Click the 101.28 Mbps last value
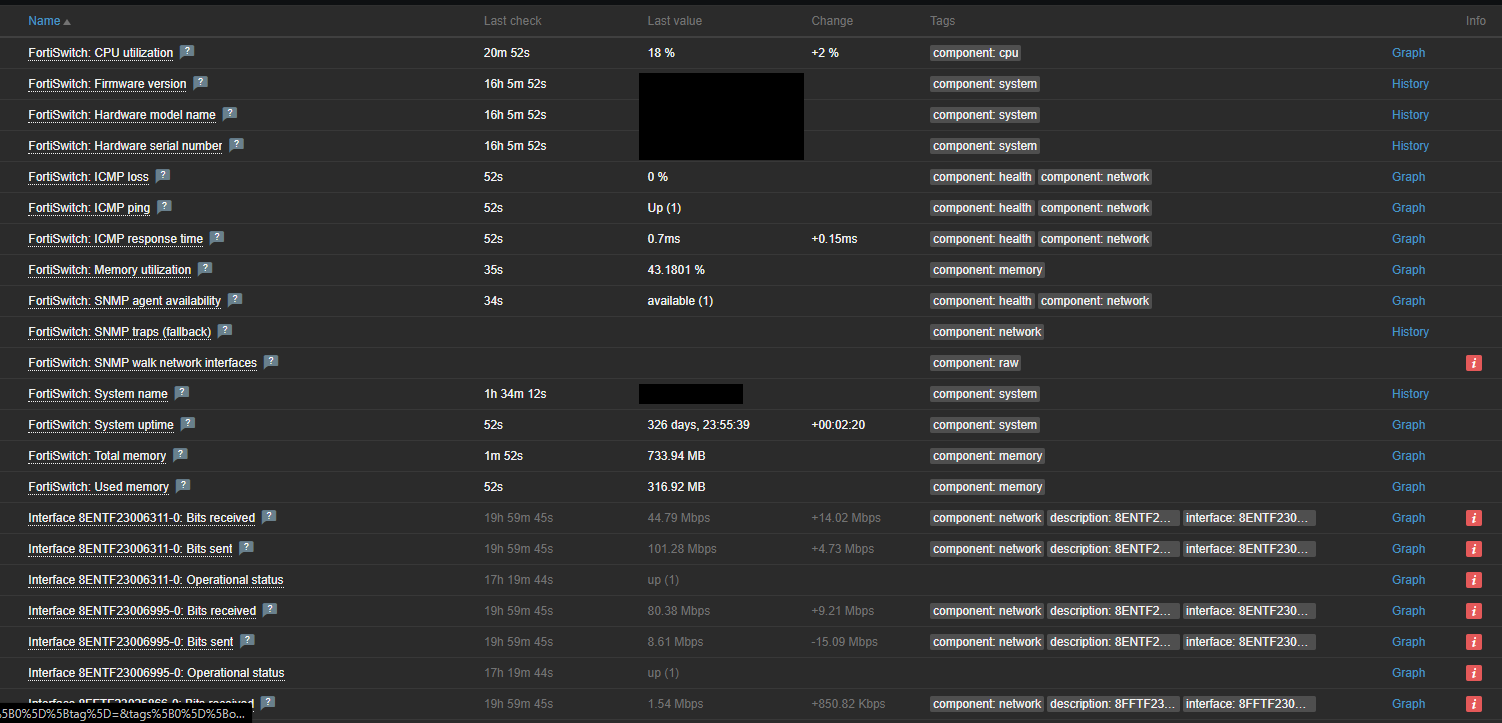The image size is (1502, 723). (x=682, y=549)
